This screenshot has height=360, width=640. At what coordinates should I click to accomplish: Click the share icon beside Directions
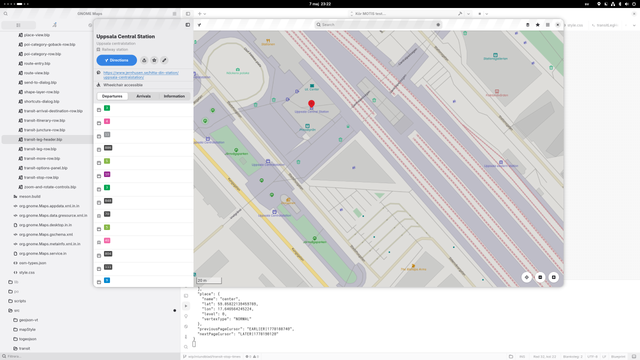(144, 60)
